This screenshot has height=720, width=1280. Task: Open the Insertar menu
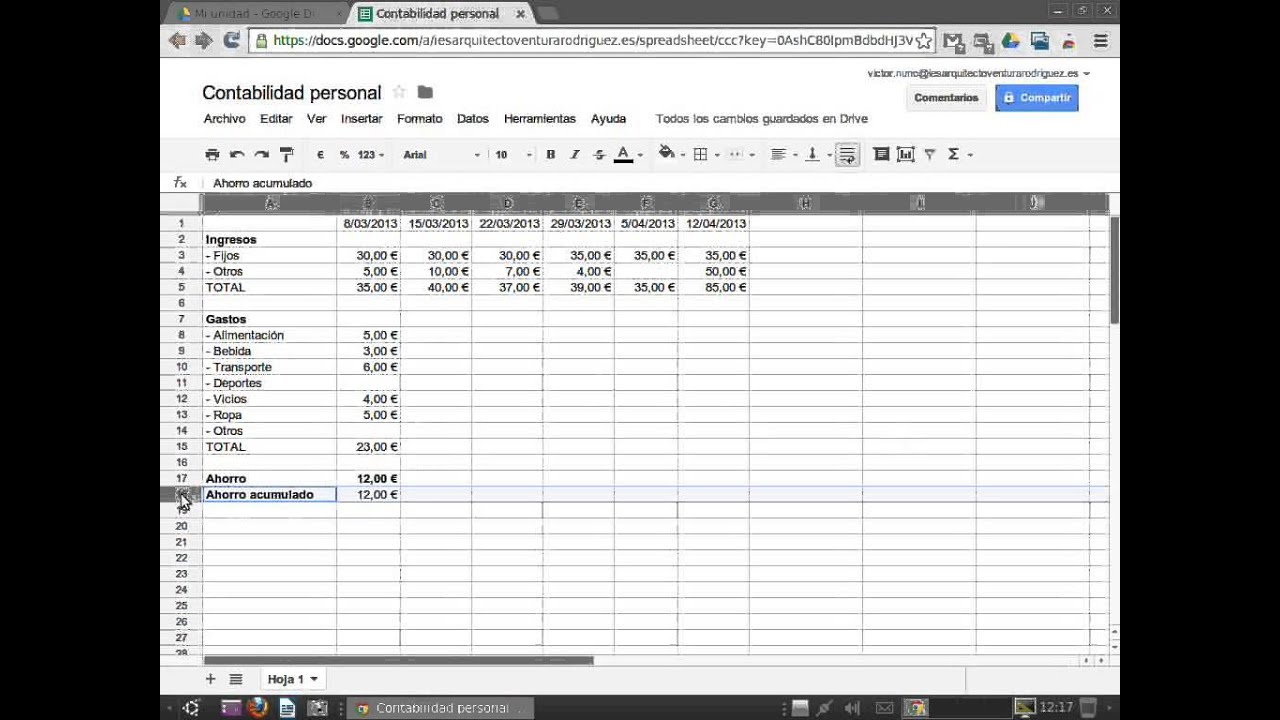tap(361, 118)
